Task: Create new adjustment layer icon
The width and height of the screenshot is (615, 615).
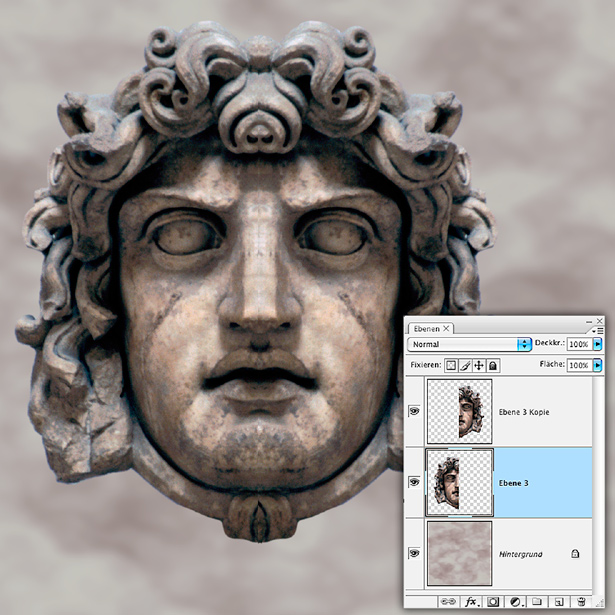Action: point(515,602)
